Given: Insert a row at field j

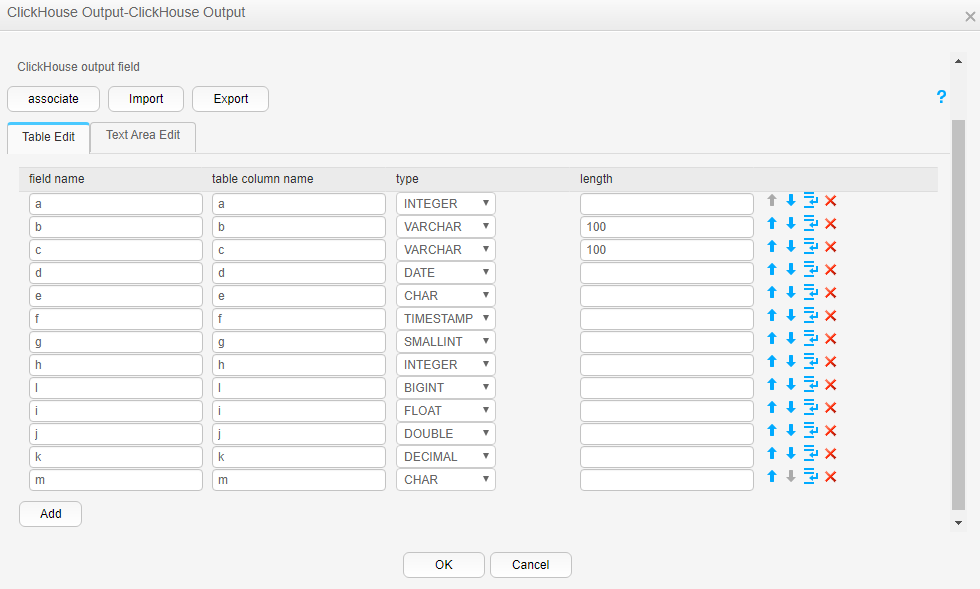Looking at the screenshot, I should point(811,430).
